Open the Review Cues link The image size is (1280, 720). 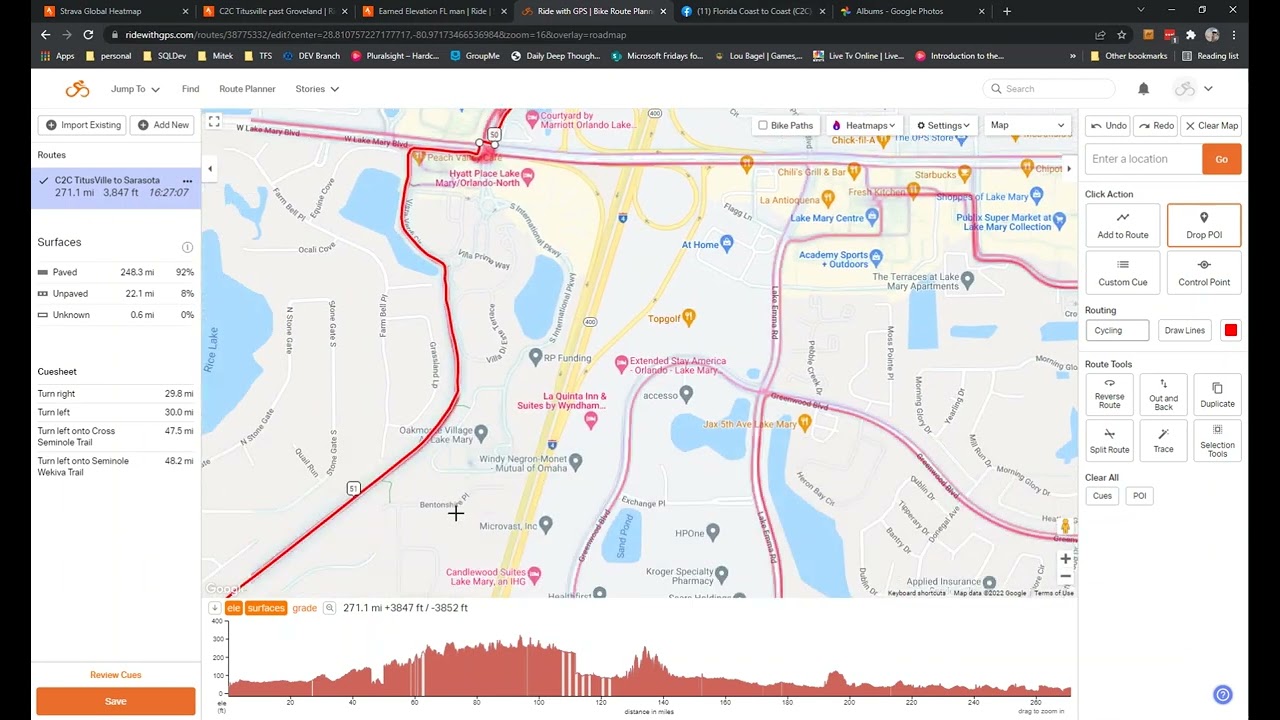pos(116,675)
